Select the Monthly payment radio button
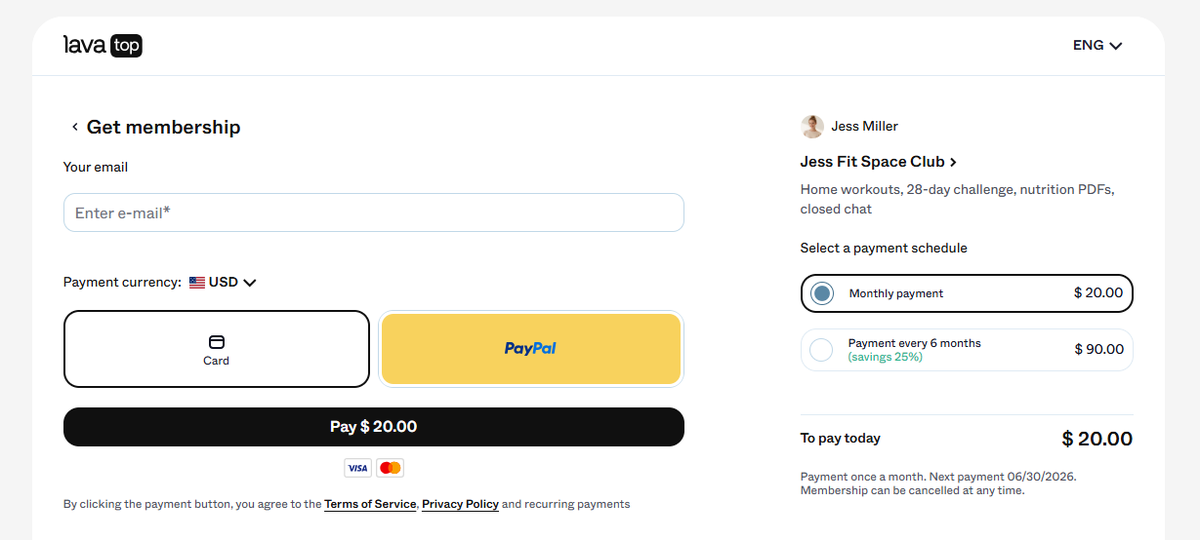Image resolution: width=1200 pixels, height=540 pixels. coord(822,293)
